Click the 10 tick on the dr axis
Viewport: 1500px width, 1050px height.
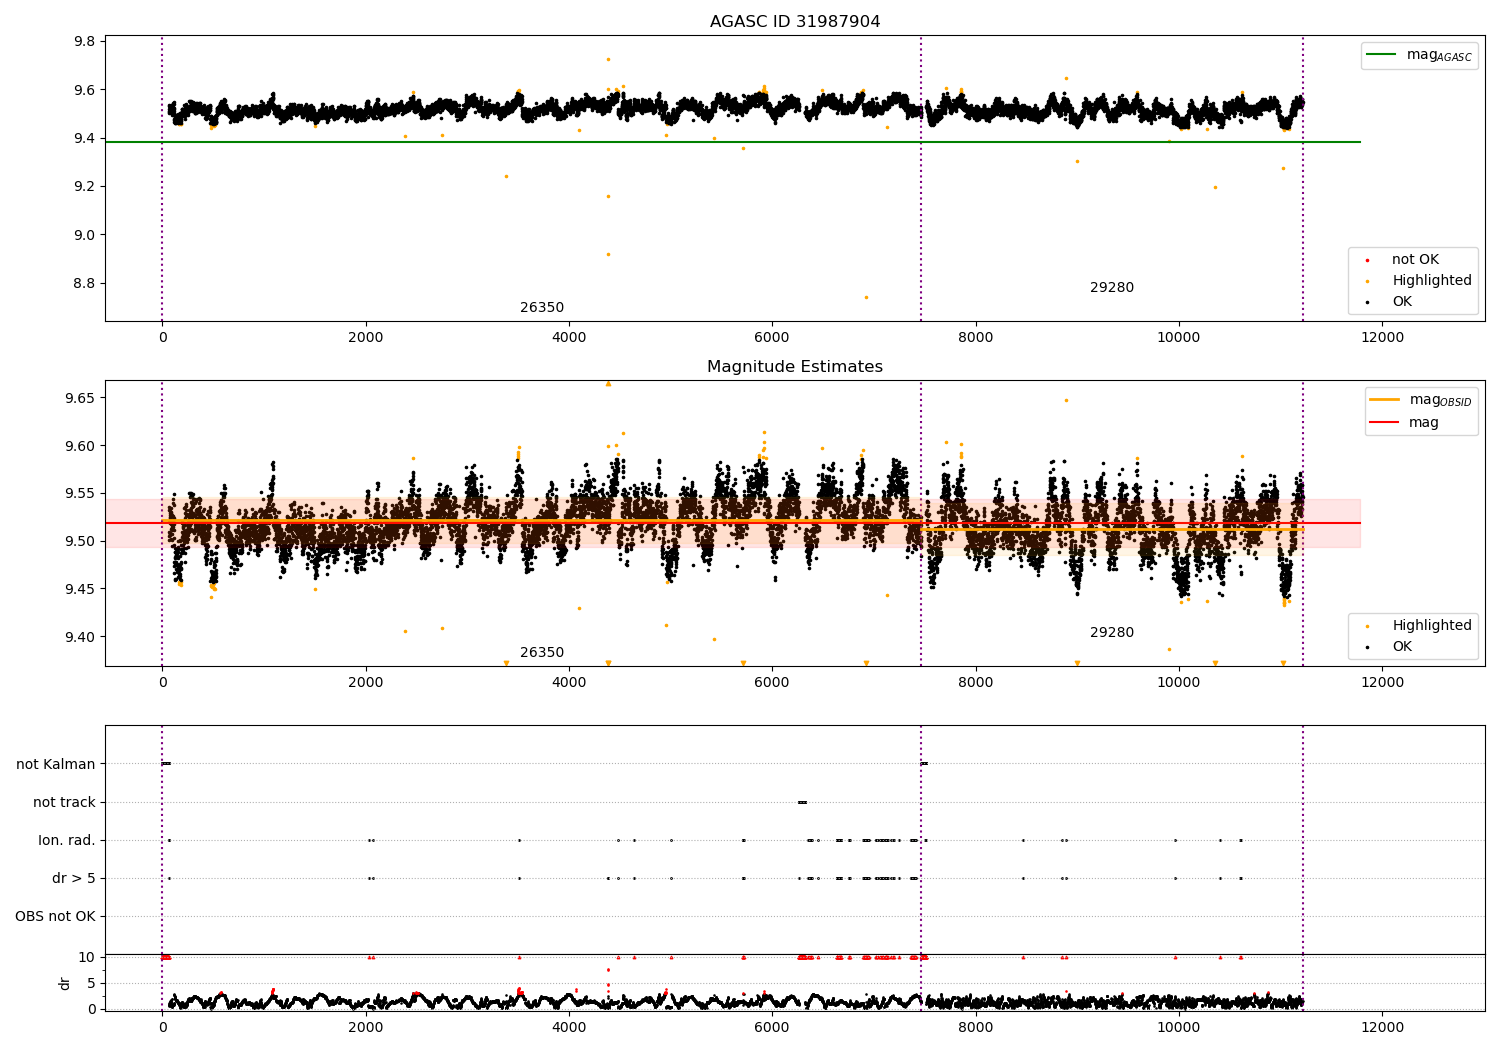pyautogui.click(x=87, y=958)
